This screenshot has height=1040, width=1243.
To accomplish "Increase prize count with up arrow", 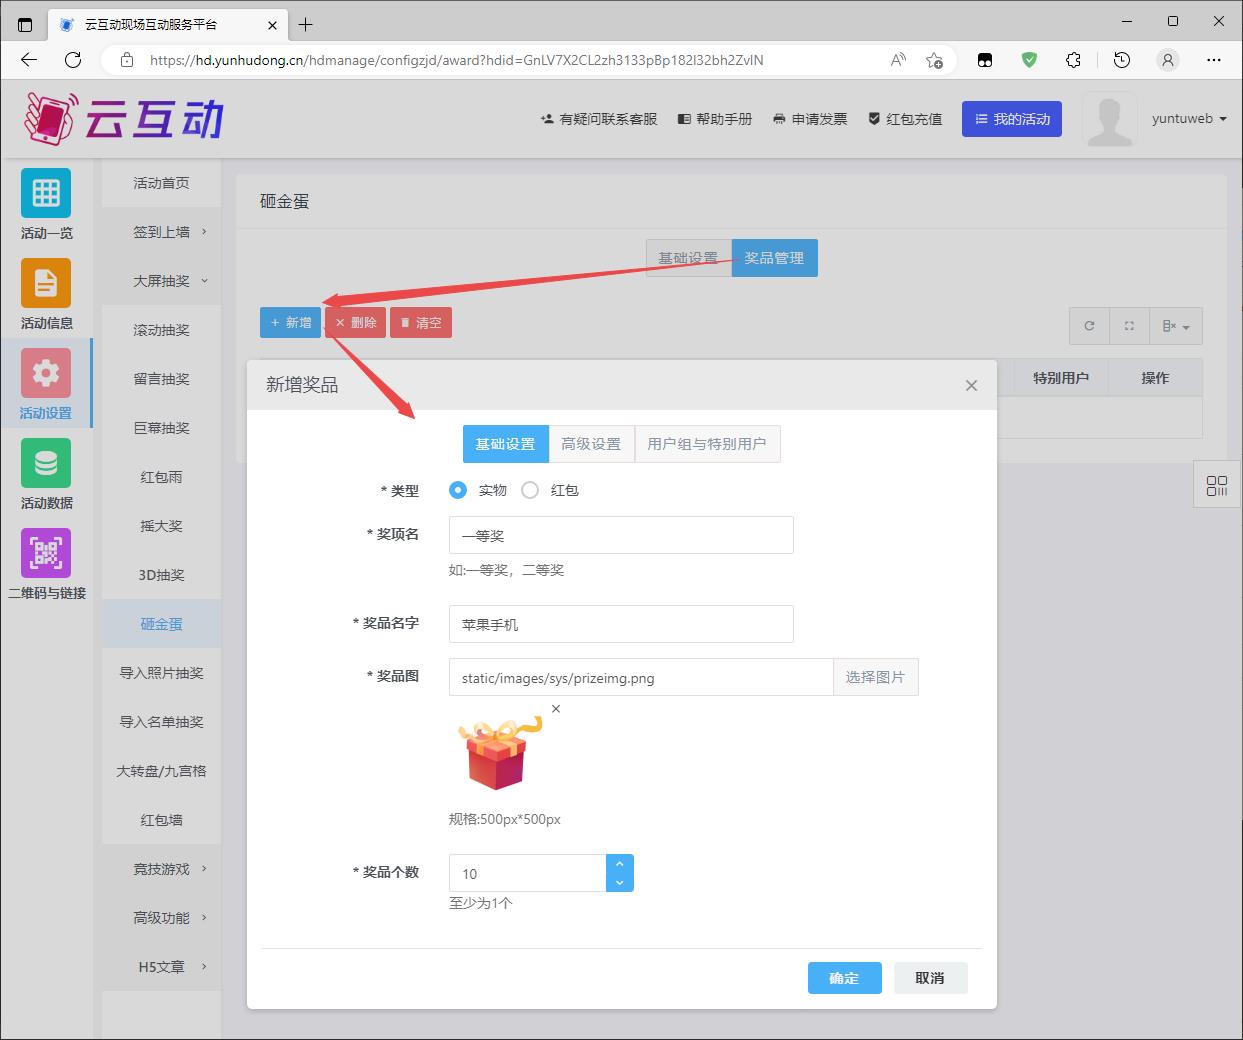I will coord(619,864).
